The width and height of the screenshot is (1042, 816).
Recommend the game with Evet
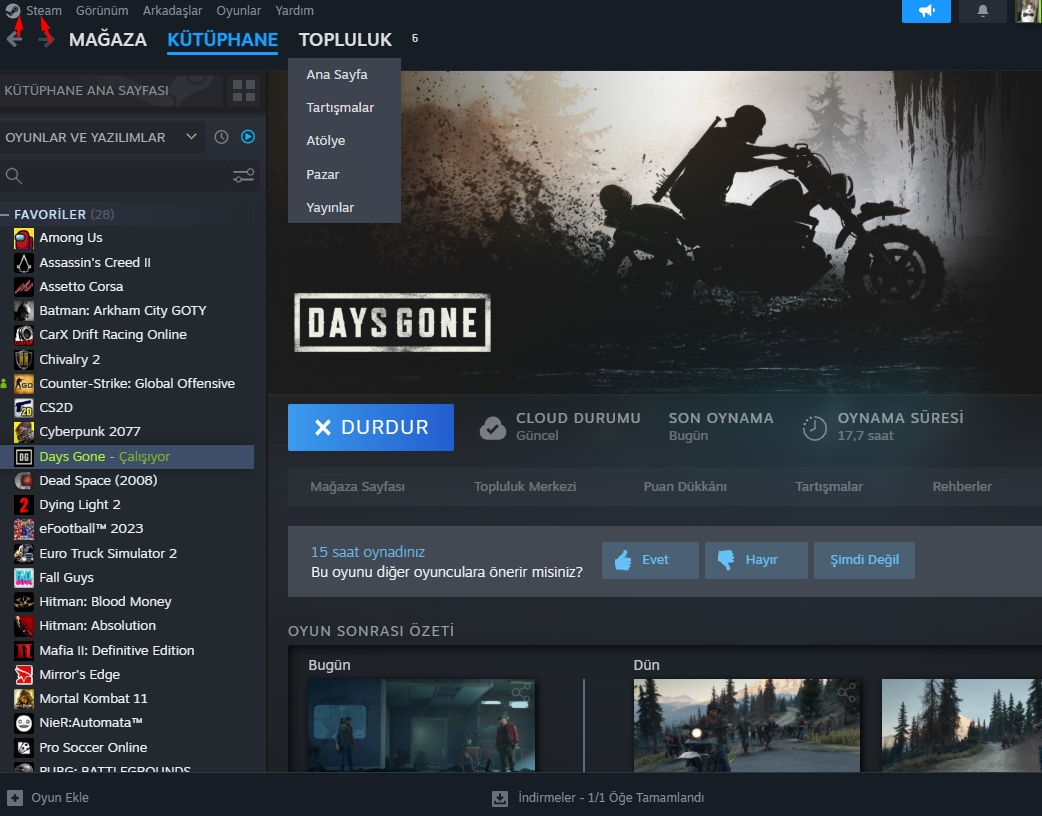(650, 560)
